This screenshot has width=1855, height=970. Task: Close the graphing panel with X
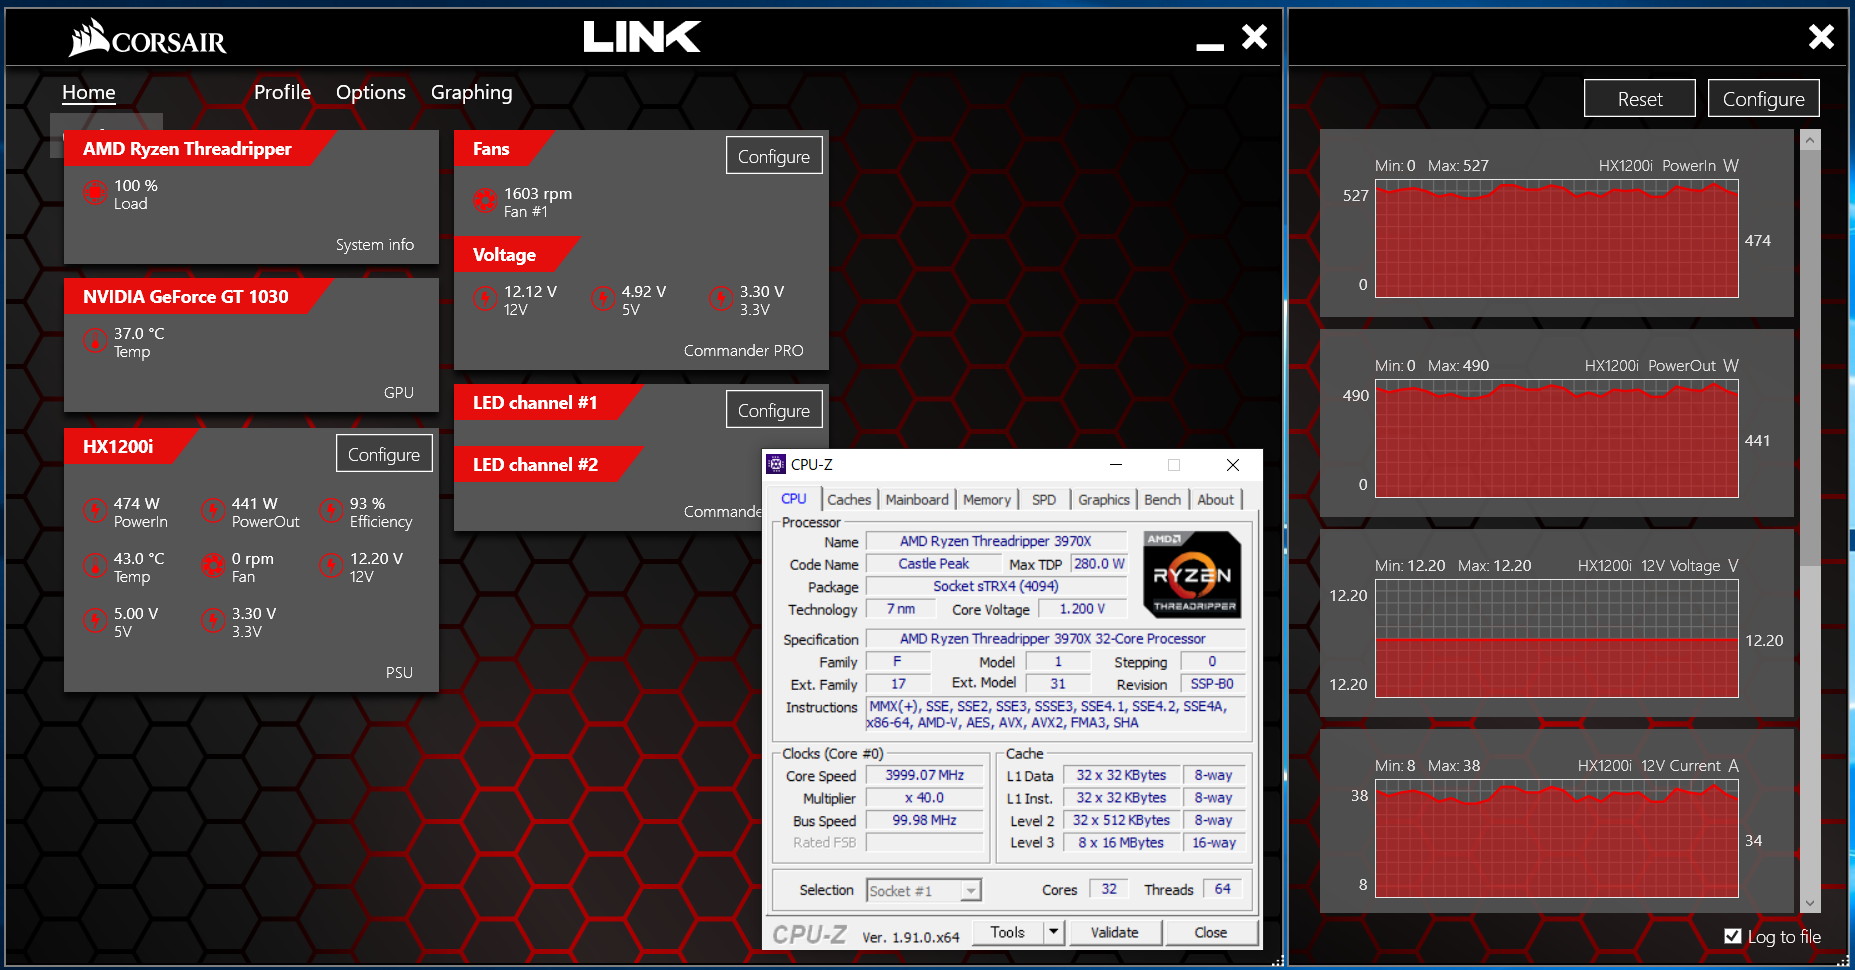click(x=1821, y=37)
